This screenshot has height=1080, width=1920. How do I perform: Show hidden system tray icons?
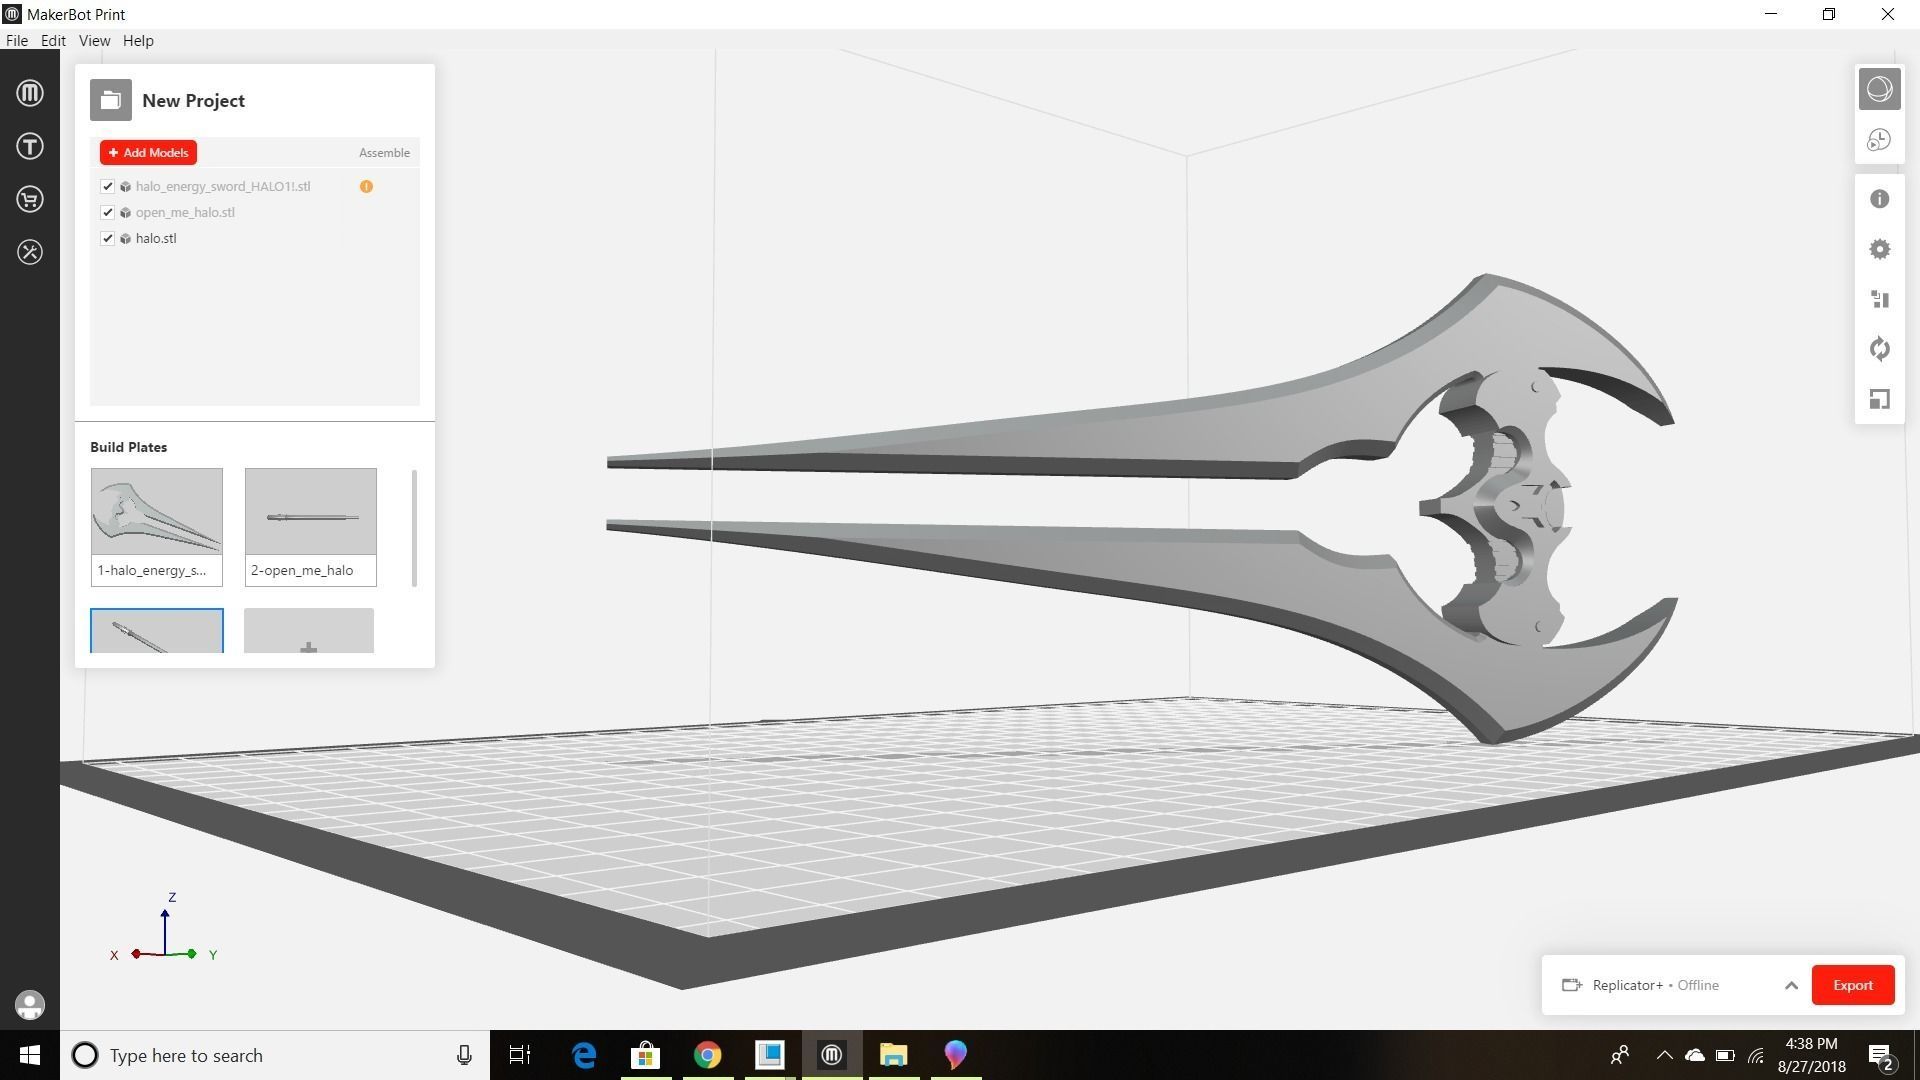click(1664, 1055)
